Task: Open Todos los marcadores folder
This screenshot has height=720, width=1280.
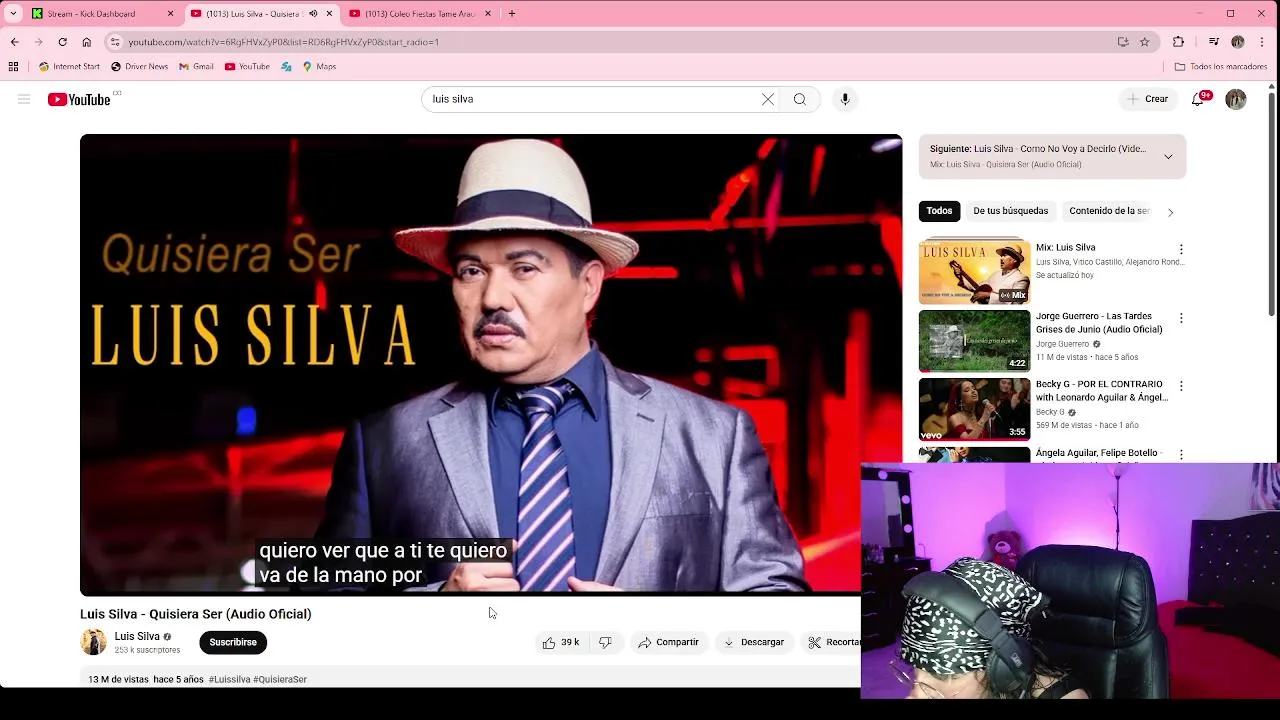Action: [x=1220, y=67]
